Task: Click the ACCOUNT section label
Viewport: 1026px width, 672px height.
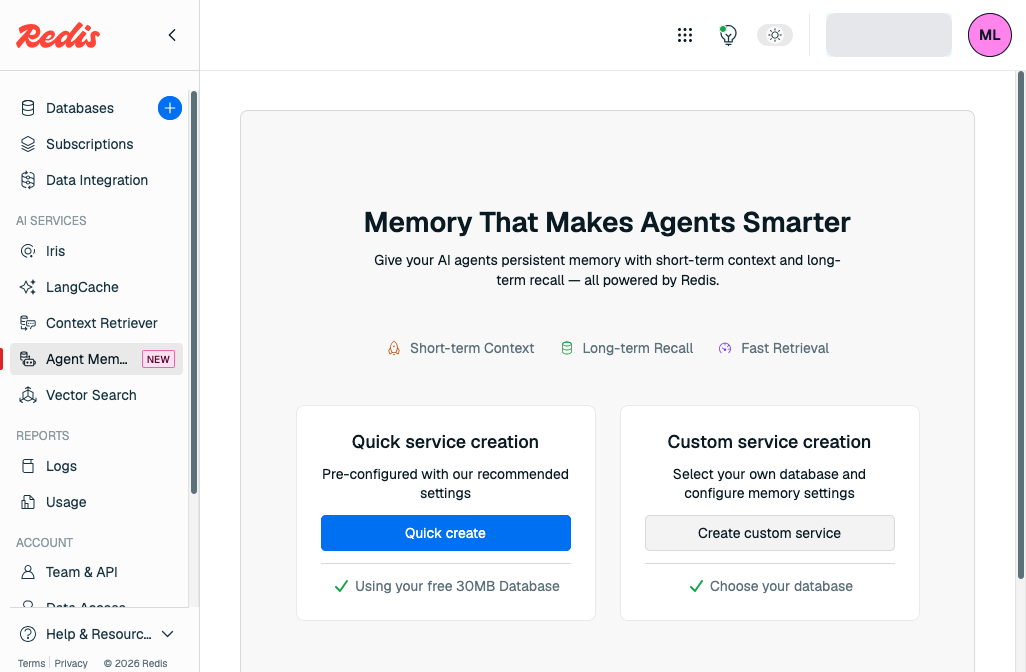Action: click(x=44, y=542)
